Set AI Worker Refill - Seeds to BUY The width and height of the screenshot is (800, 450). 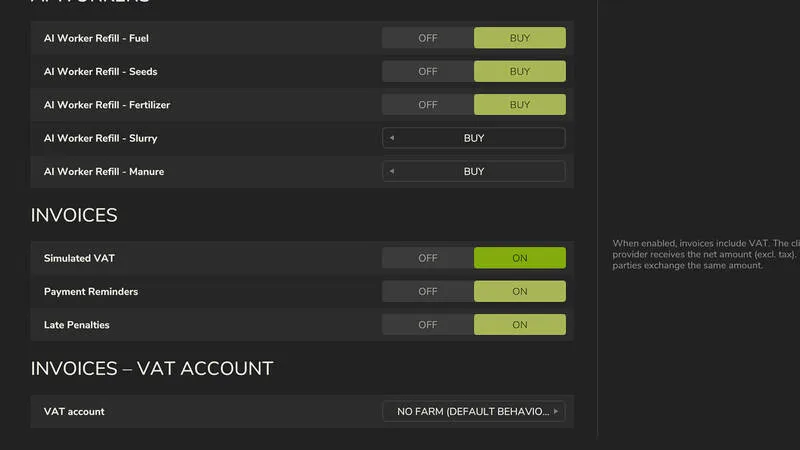pyautogui.click(x=519, y=71)
